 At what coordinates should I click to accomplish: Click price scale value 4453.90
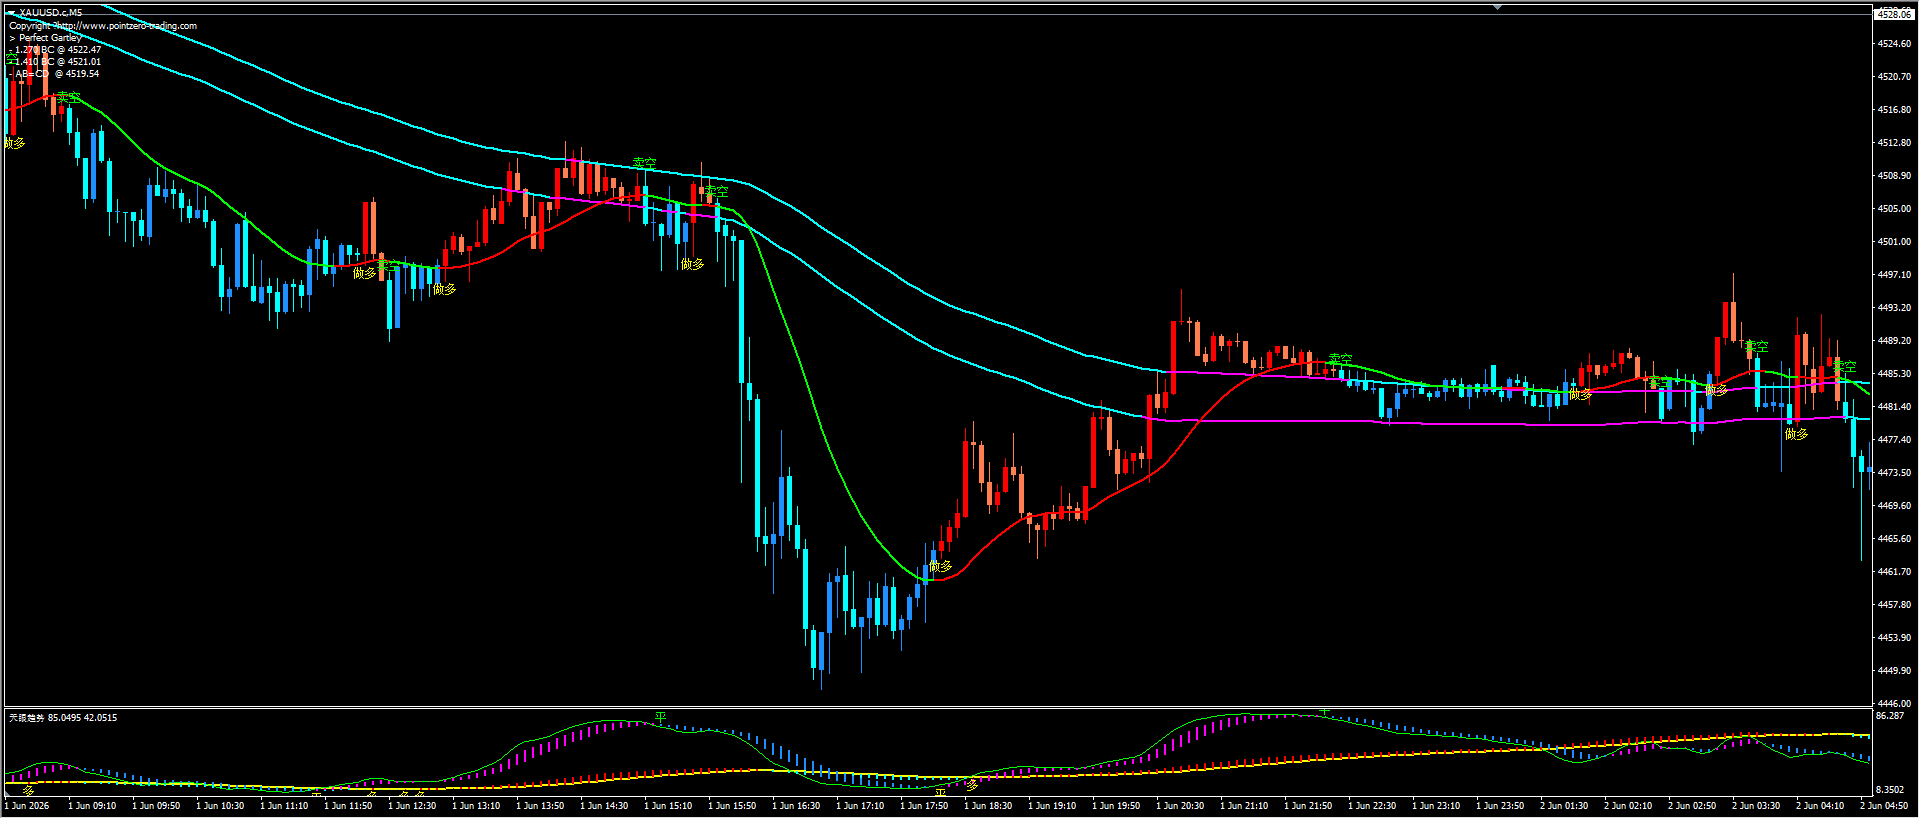[1894, 638]
